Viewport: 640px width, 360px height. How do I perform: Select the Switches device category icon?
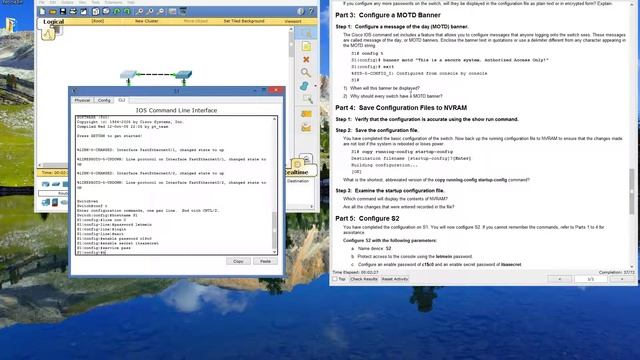(56, 184)
